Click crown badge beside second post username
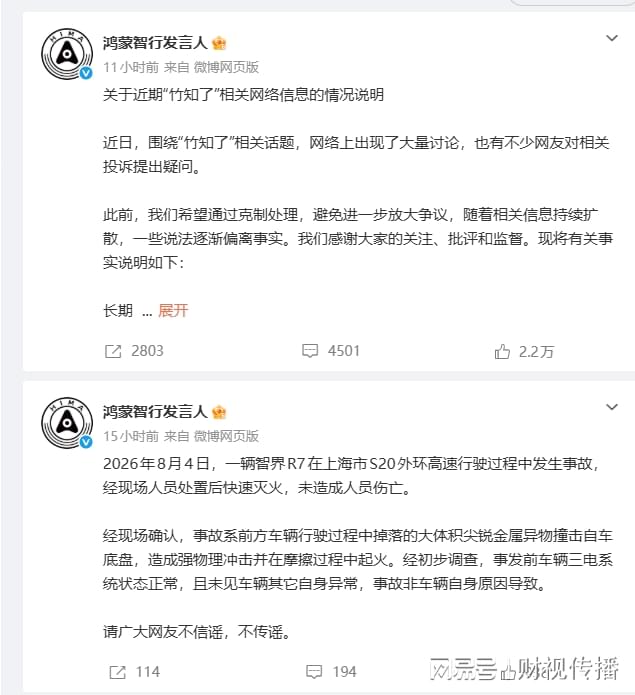Viewport: 635px width, 695px height. click(219, 412)
